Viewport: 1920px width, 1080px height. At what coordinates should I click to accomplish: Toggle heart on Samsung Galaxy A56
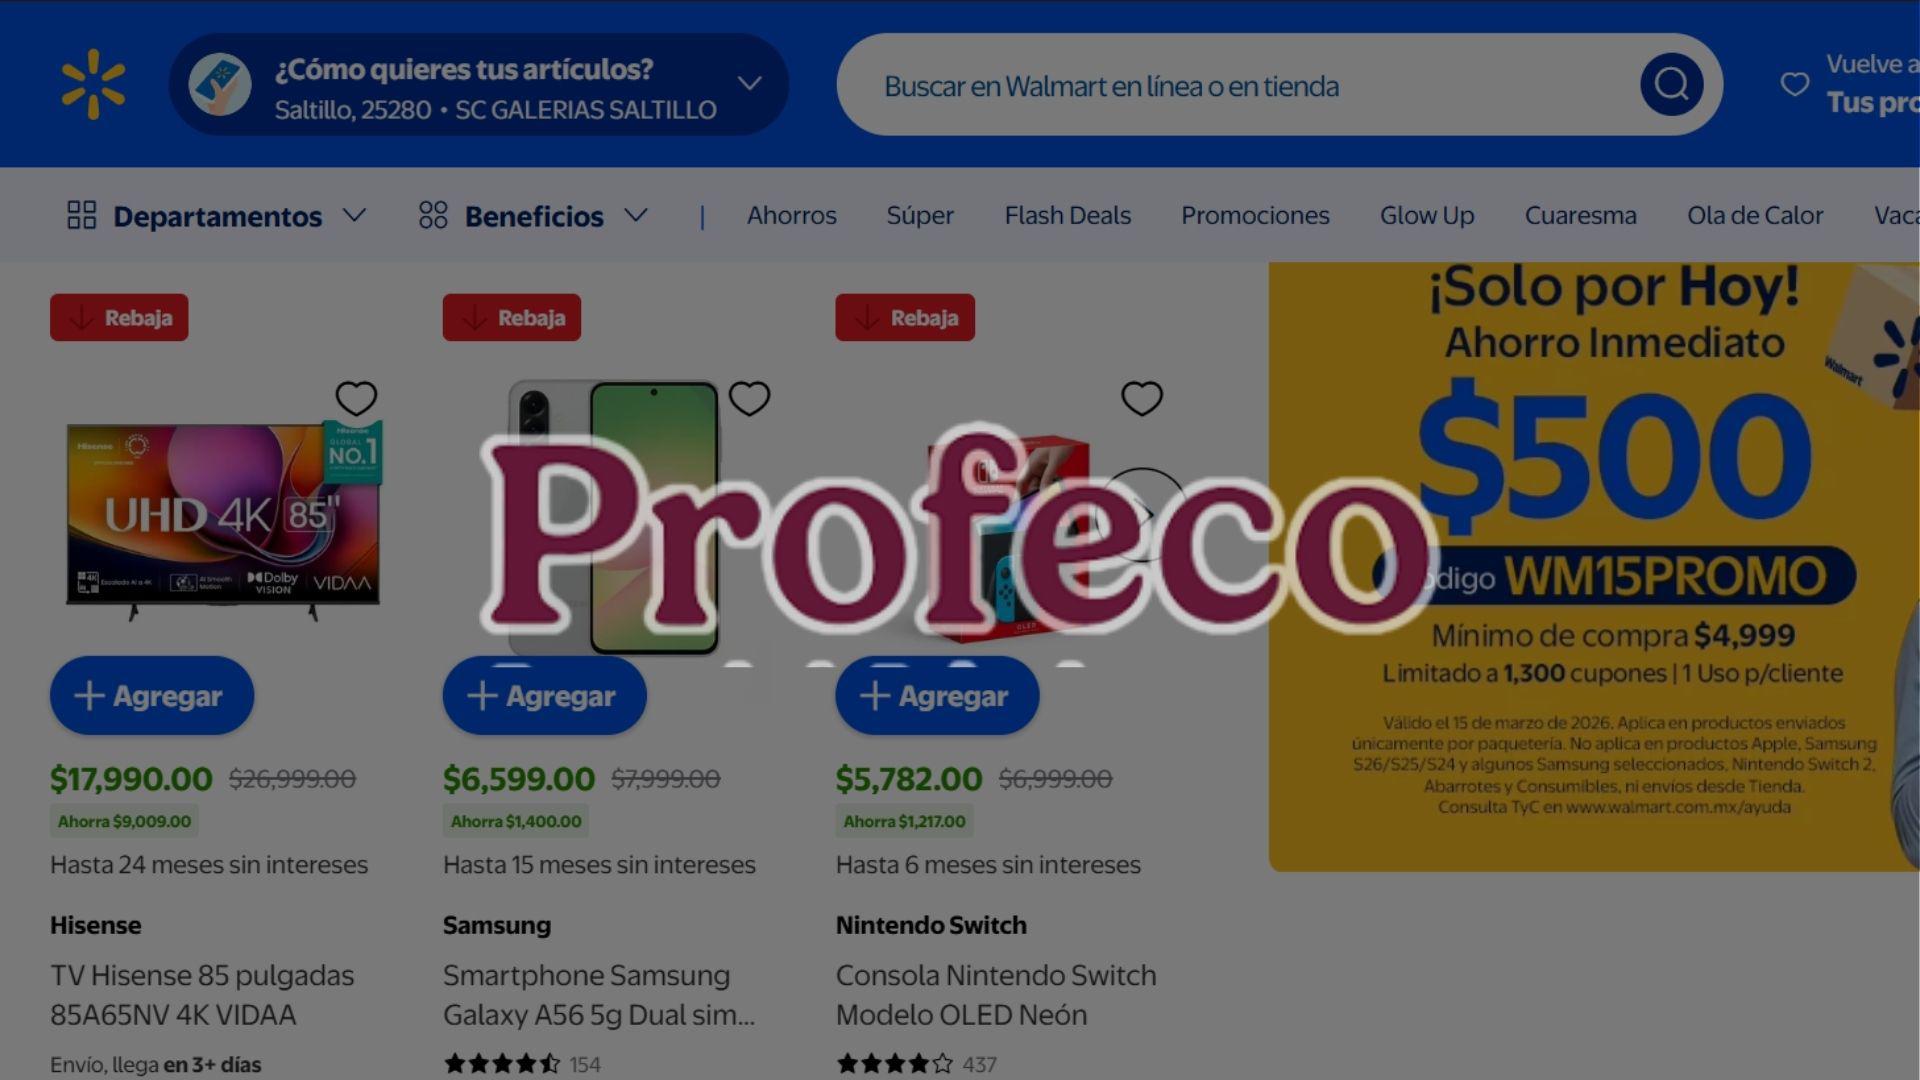(x=749, y=398)
